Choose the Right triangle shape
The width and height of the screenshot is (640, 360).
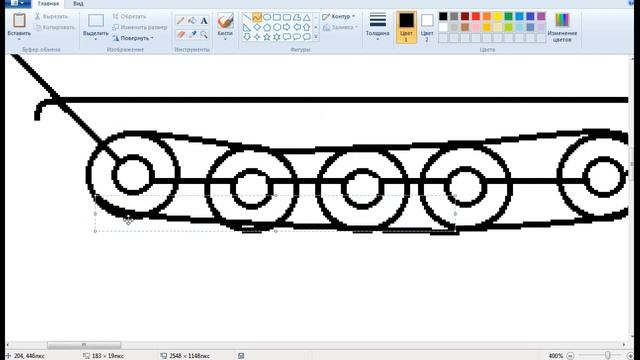click(x=247, y=27)
